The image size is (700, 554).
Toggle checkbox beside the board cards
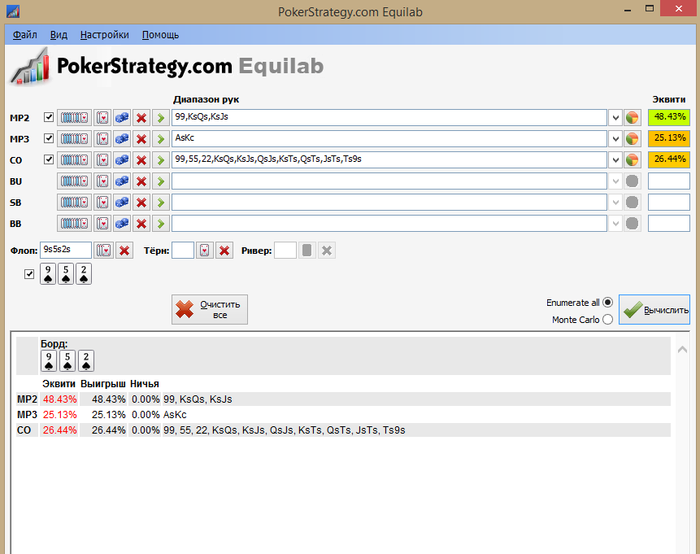point(29,274)
